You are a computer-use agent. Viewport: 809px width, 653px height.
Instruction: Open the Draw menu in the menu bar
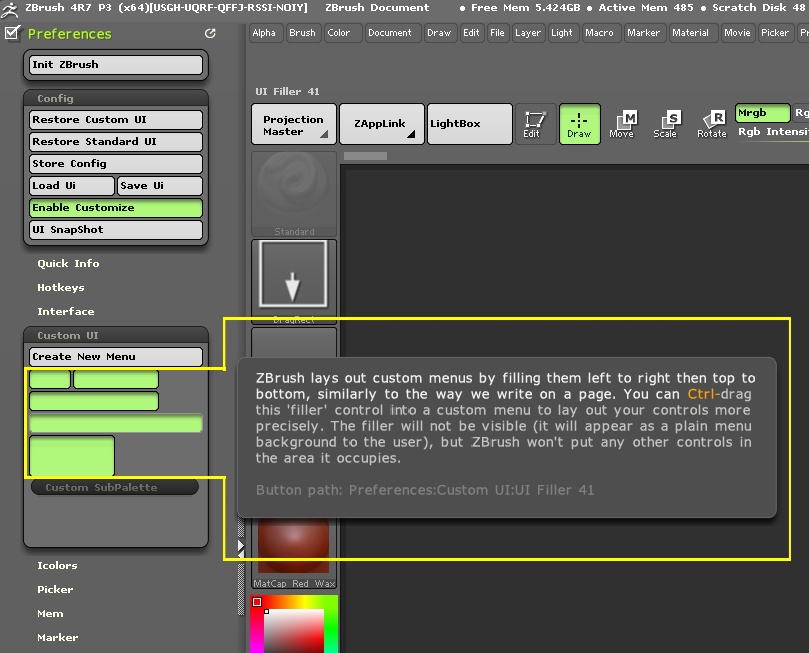pos(439,33)
